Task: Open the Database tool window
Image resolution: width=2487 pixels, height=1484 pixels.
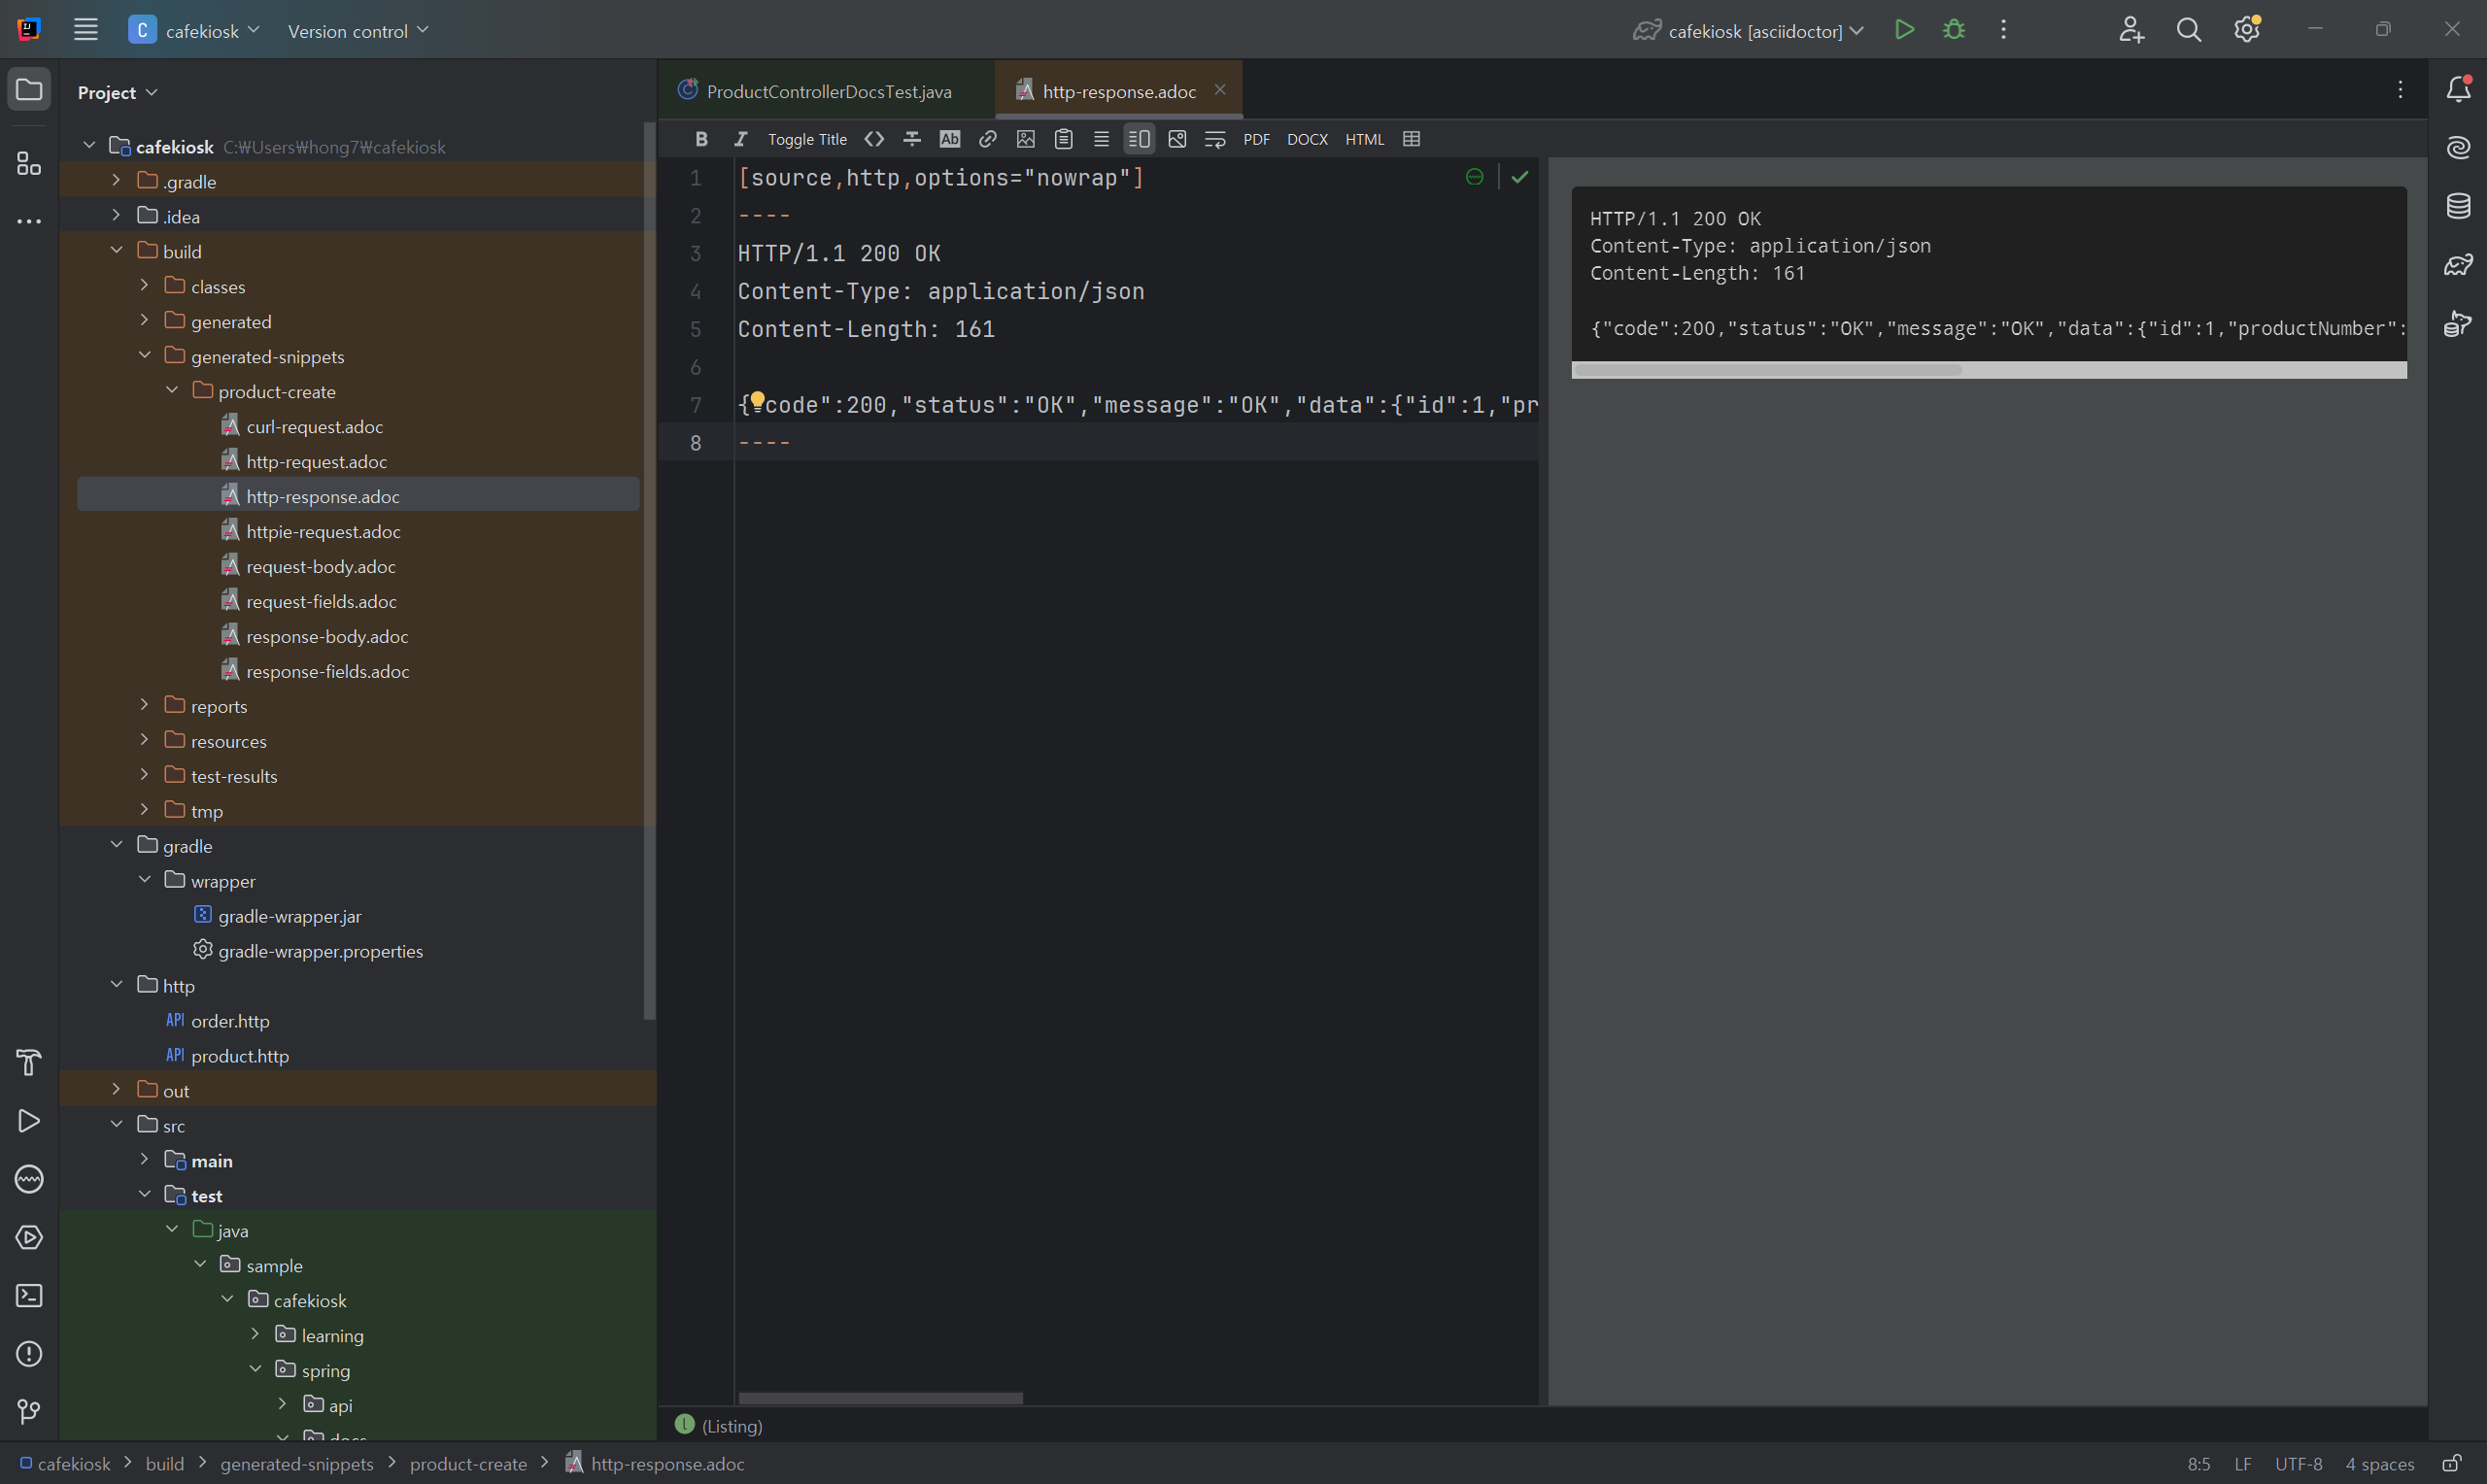Action: pyautogui.click(x=2457, y=206)
